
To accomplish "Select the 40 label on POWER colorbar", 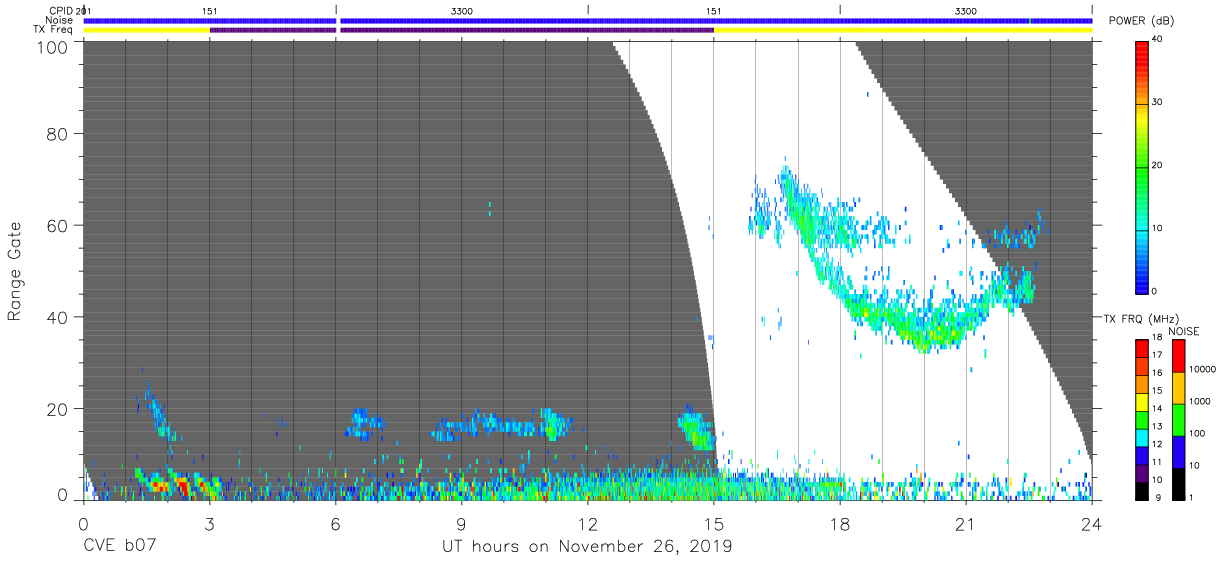I will pyautogui.click(x=1158, y=41).
